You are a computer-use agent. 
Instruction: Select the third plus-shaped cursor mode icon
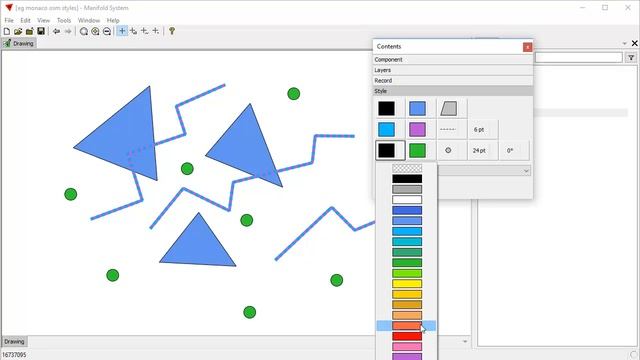point(144,31)
